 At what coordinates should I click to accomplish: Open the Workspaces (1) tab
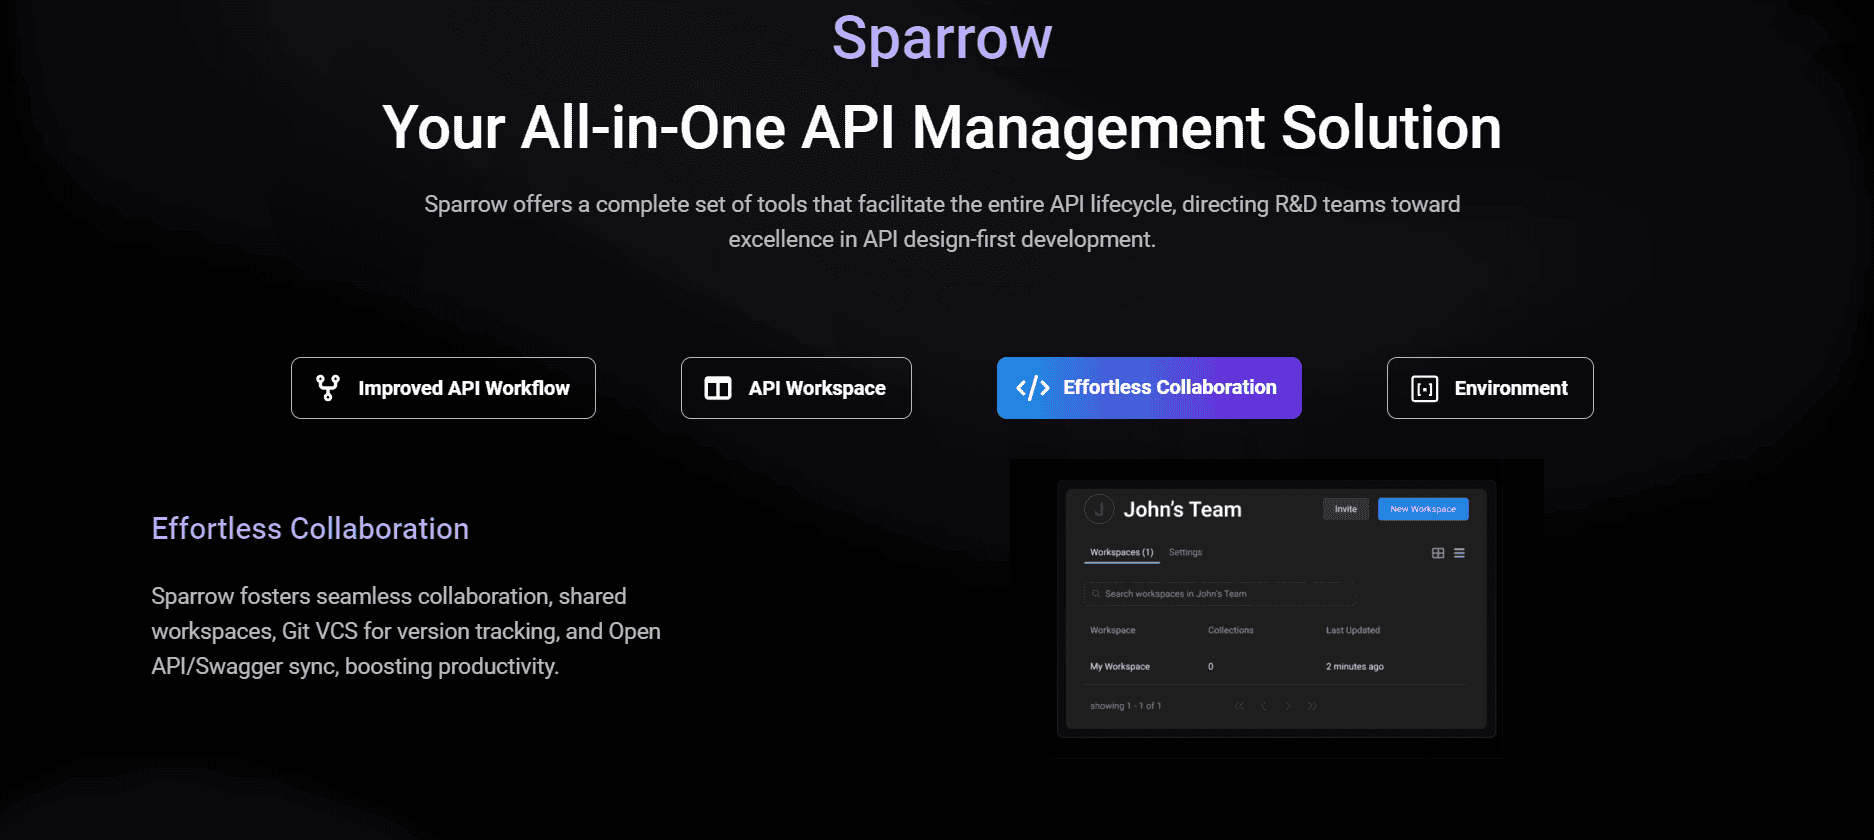pyautogui.click(x=1121, y=552)
